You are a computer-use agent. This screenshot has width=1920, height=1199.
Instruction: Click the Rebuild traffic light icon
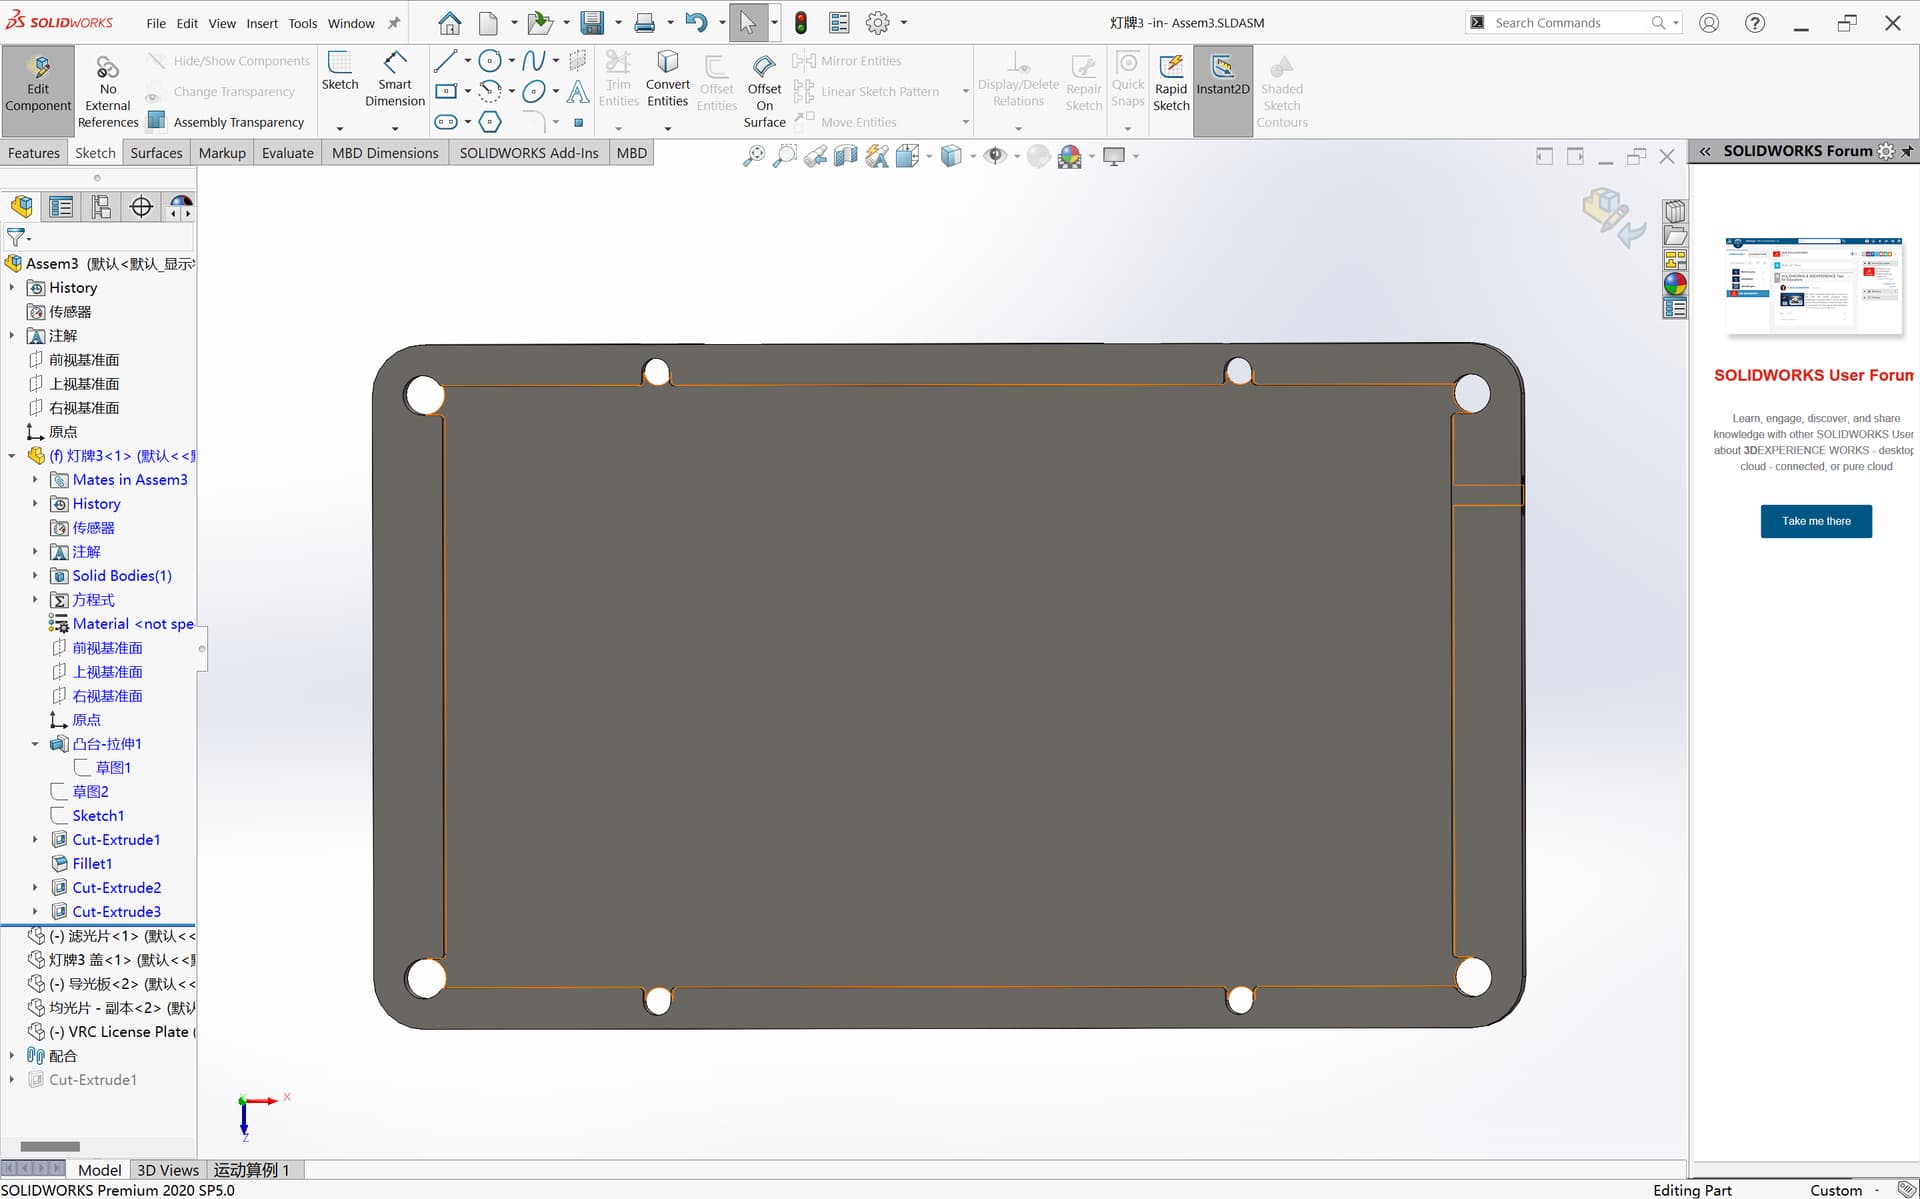[x=801, y=23]
